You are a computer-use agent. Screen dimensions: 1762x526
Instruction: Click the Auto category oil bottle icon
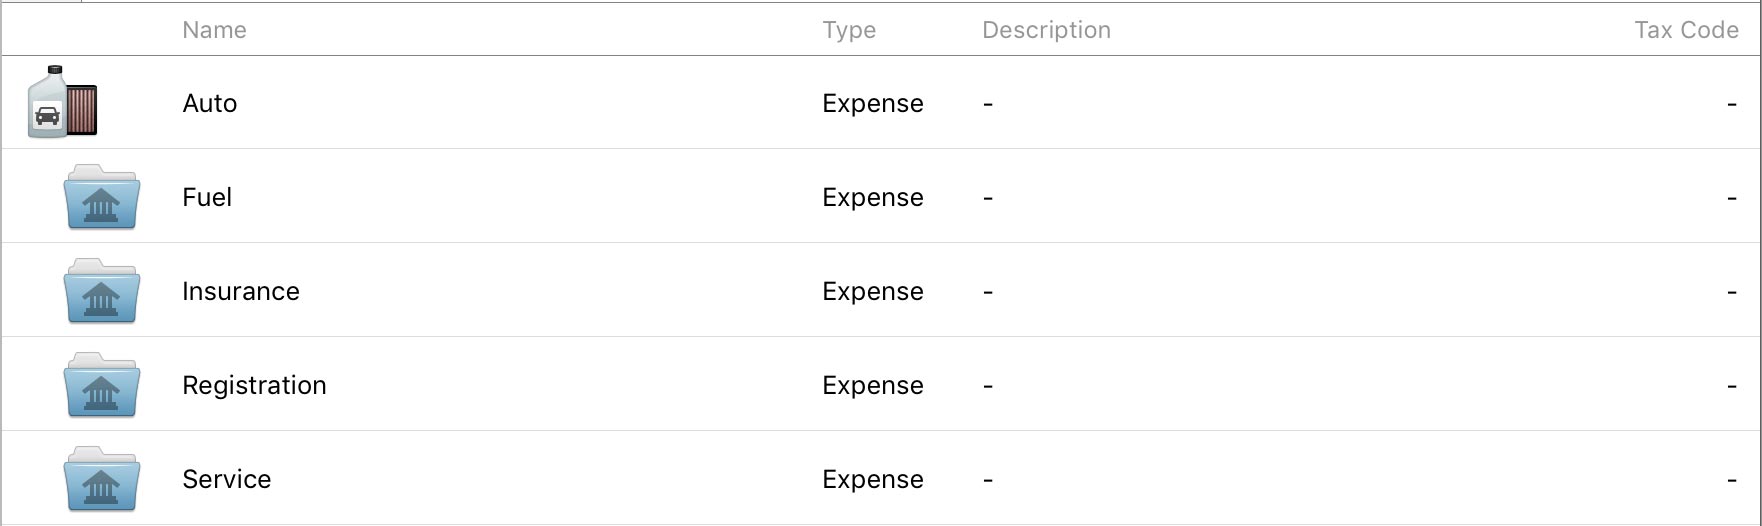point(61,103)
